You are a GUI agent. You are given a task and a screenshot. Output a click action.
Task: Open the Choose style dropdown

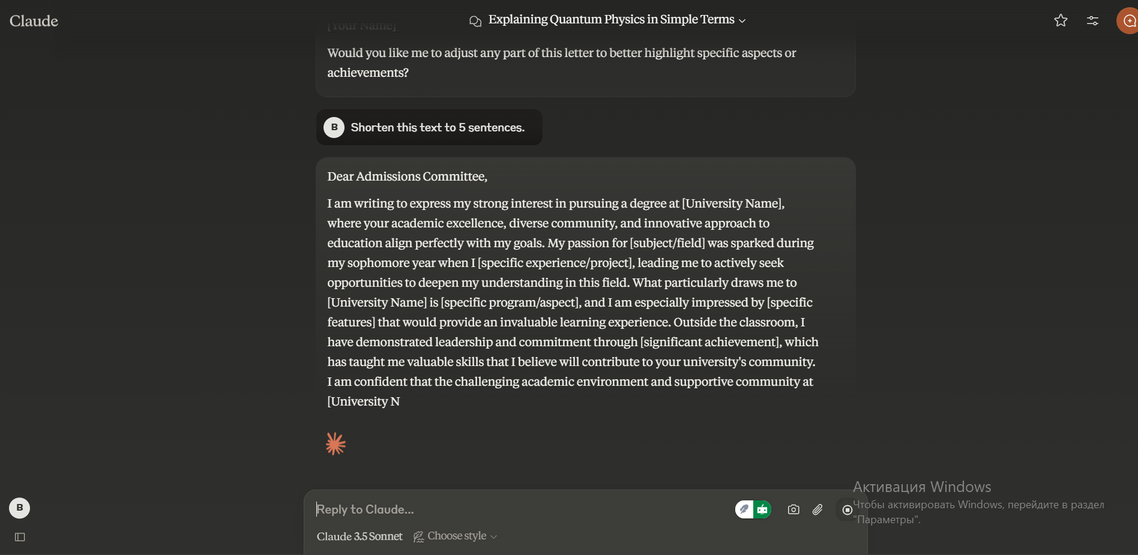coord(456,536)
